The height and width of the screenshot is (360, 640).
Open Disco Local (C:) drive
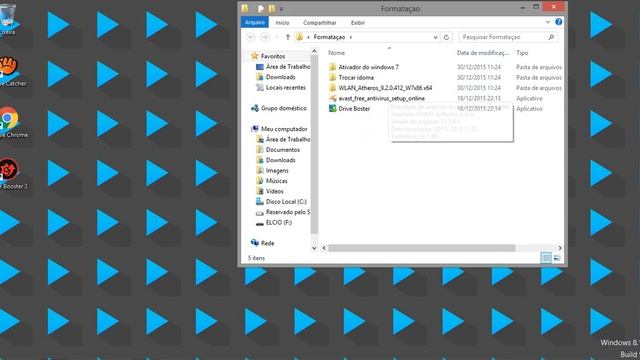coord(286,202)
